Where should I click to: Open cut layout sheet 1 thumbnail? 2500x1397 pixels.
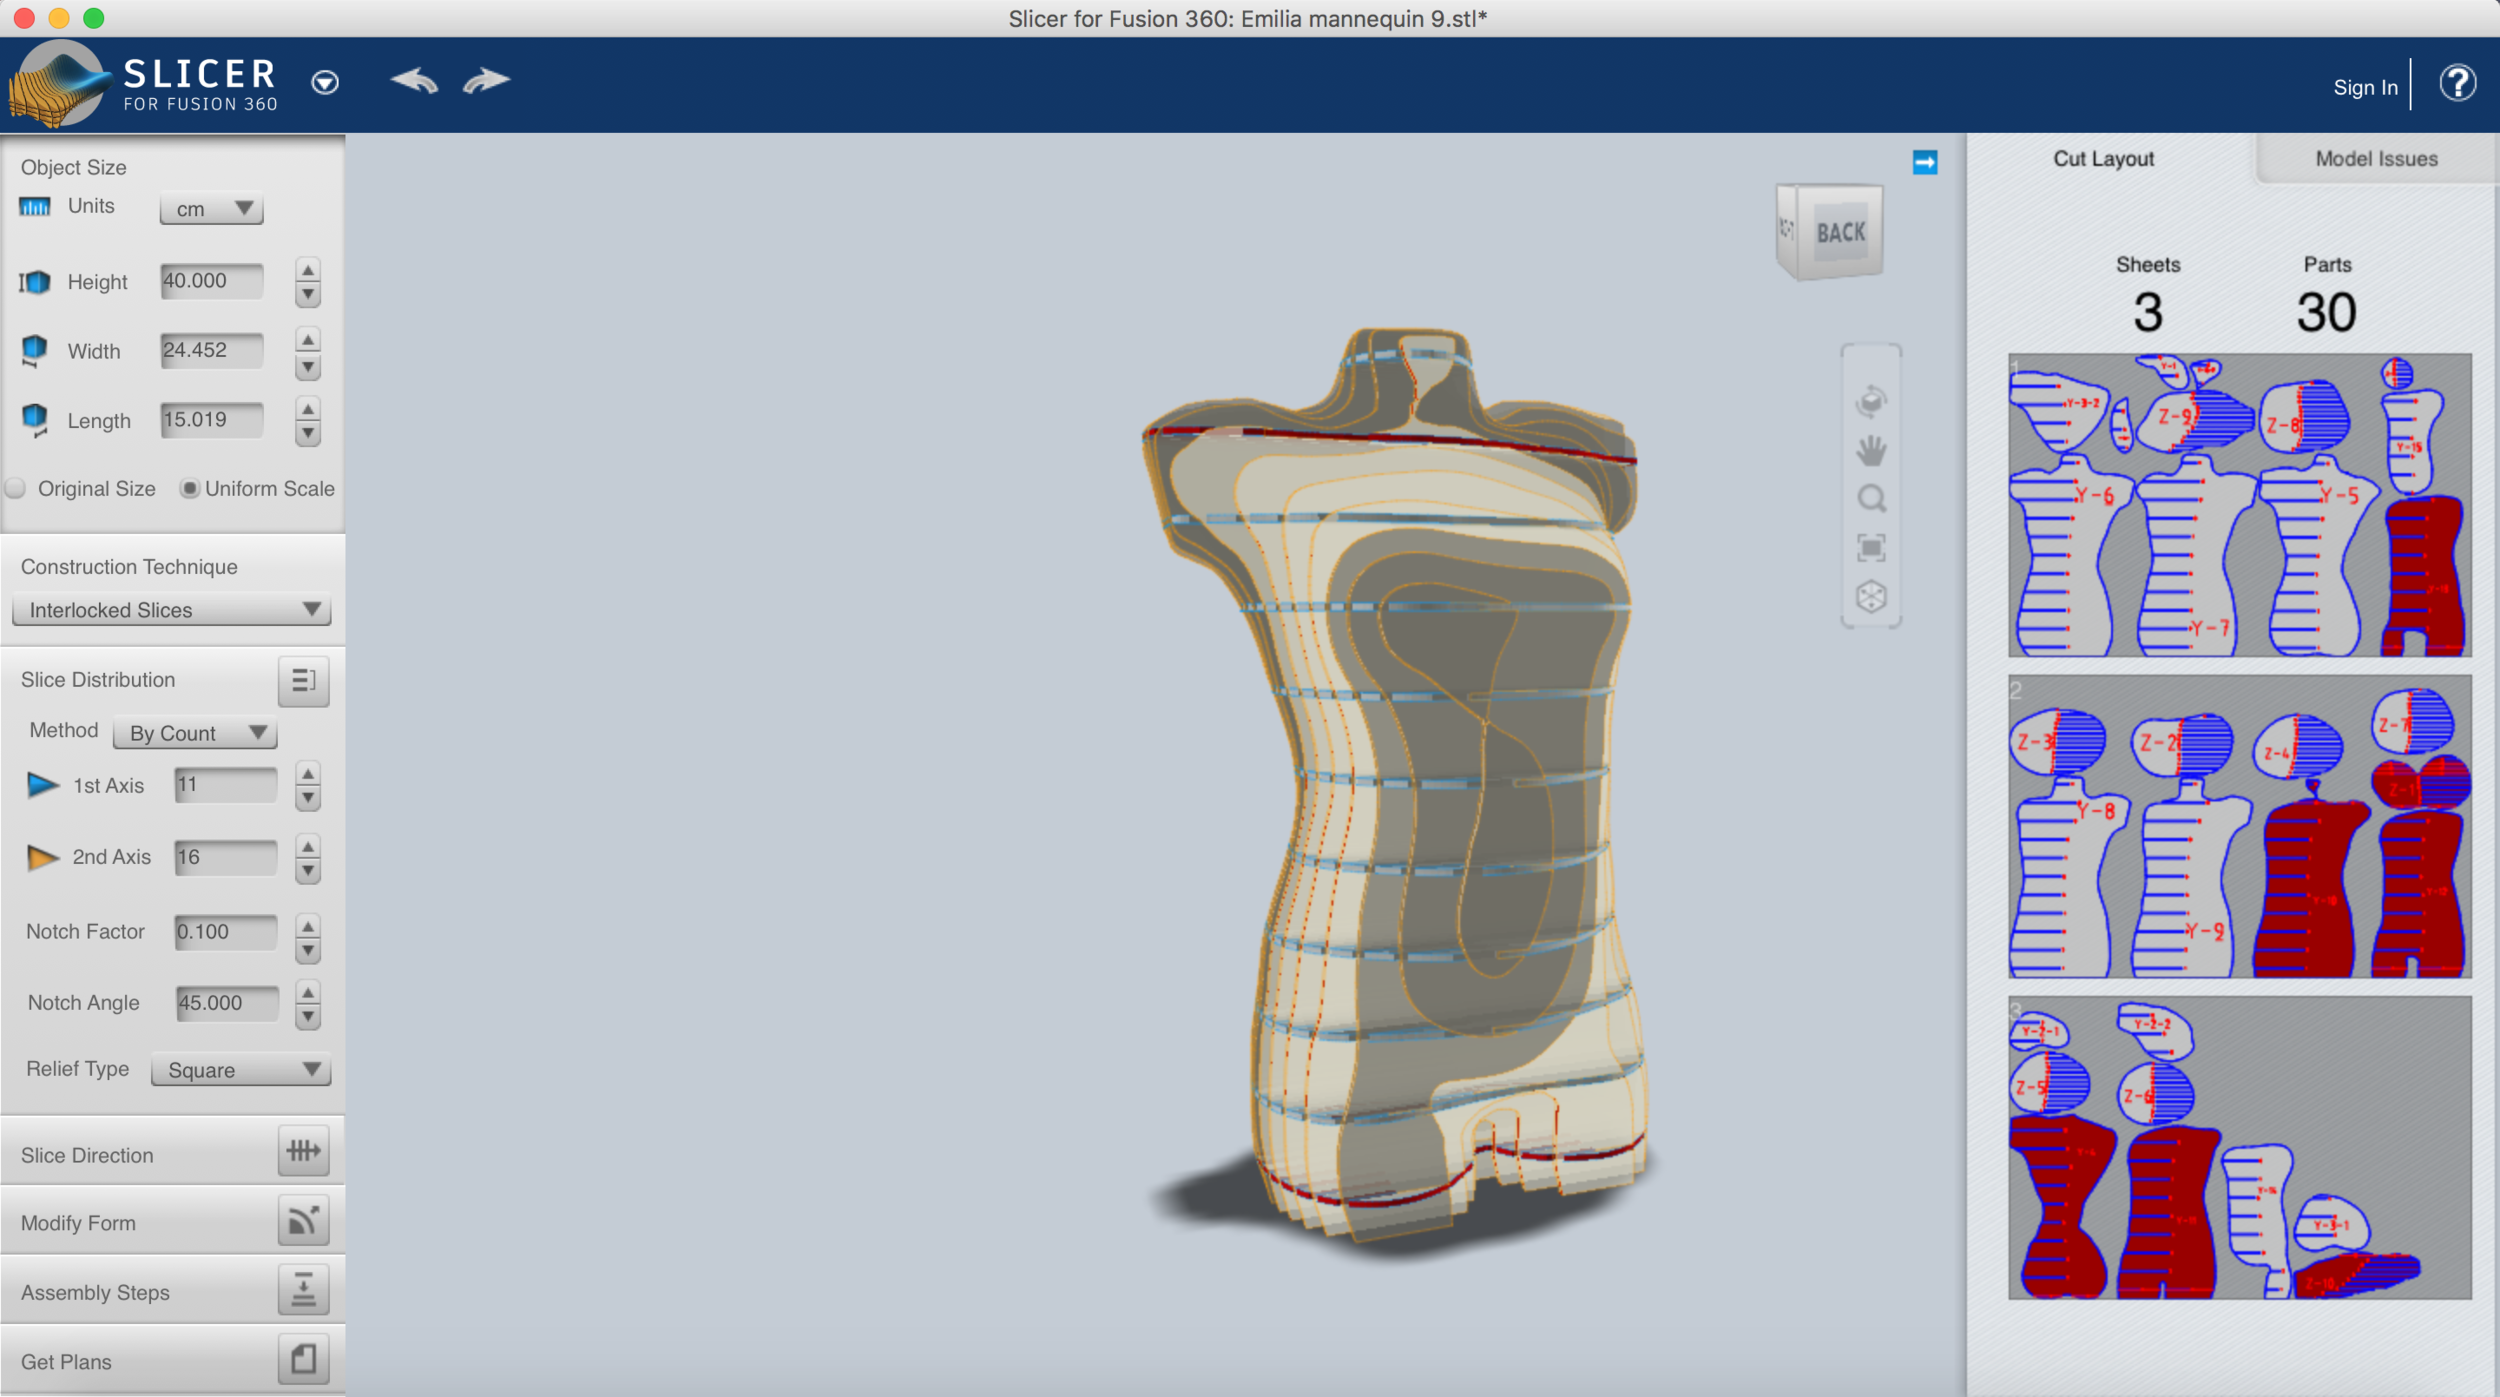[2240, 505]
